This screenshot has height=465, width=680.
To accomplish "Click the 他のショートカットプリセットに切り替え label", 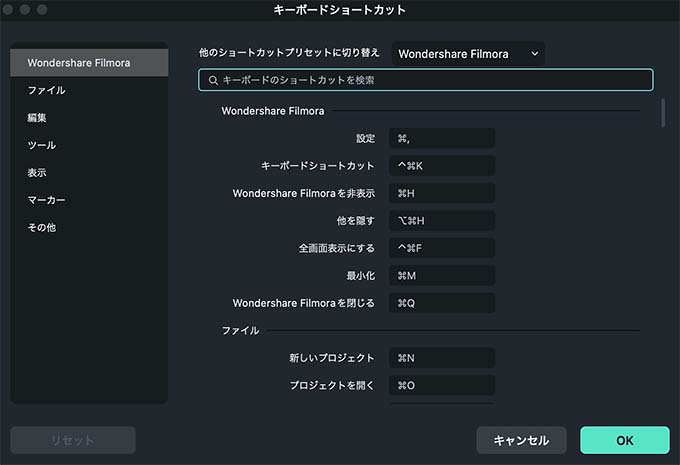I will click(x=289, y=53).
